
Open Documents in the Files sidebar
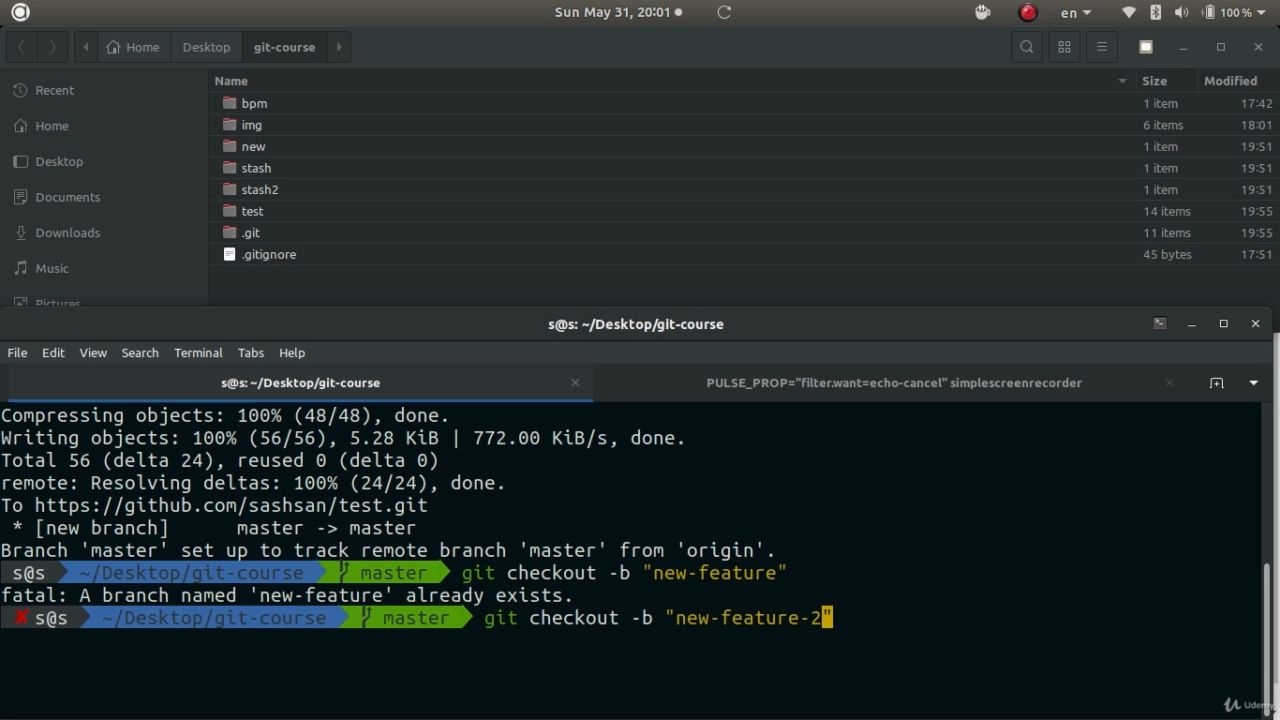pyautogui.click(x=67, y=197)
